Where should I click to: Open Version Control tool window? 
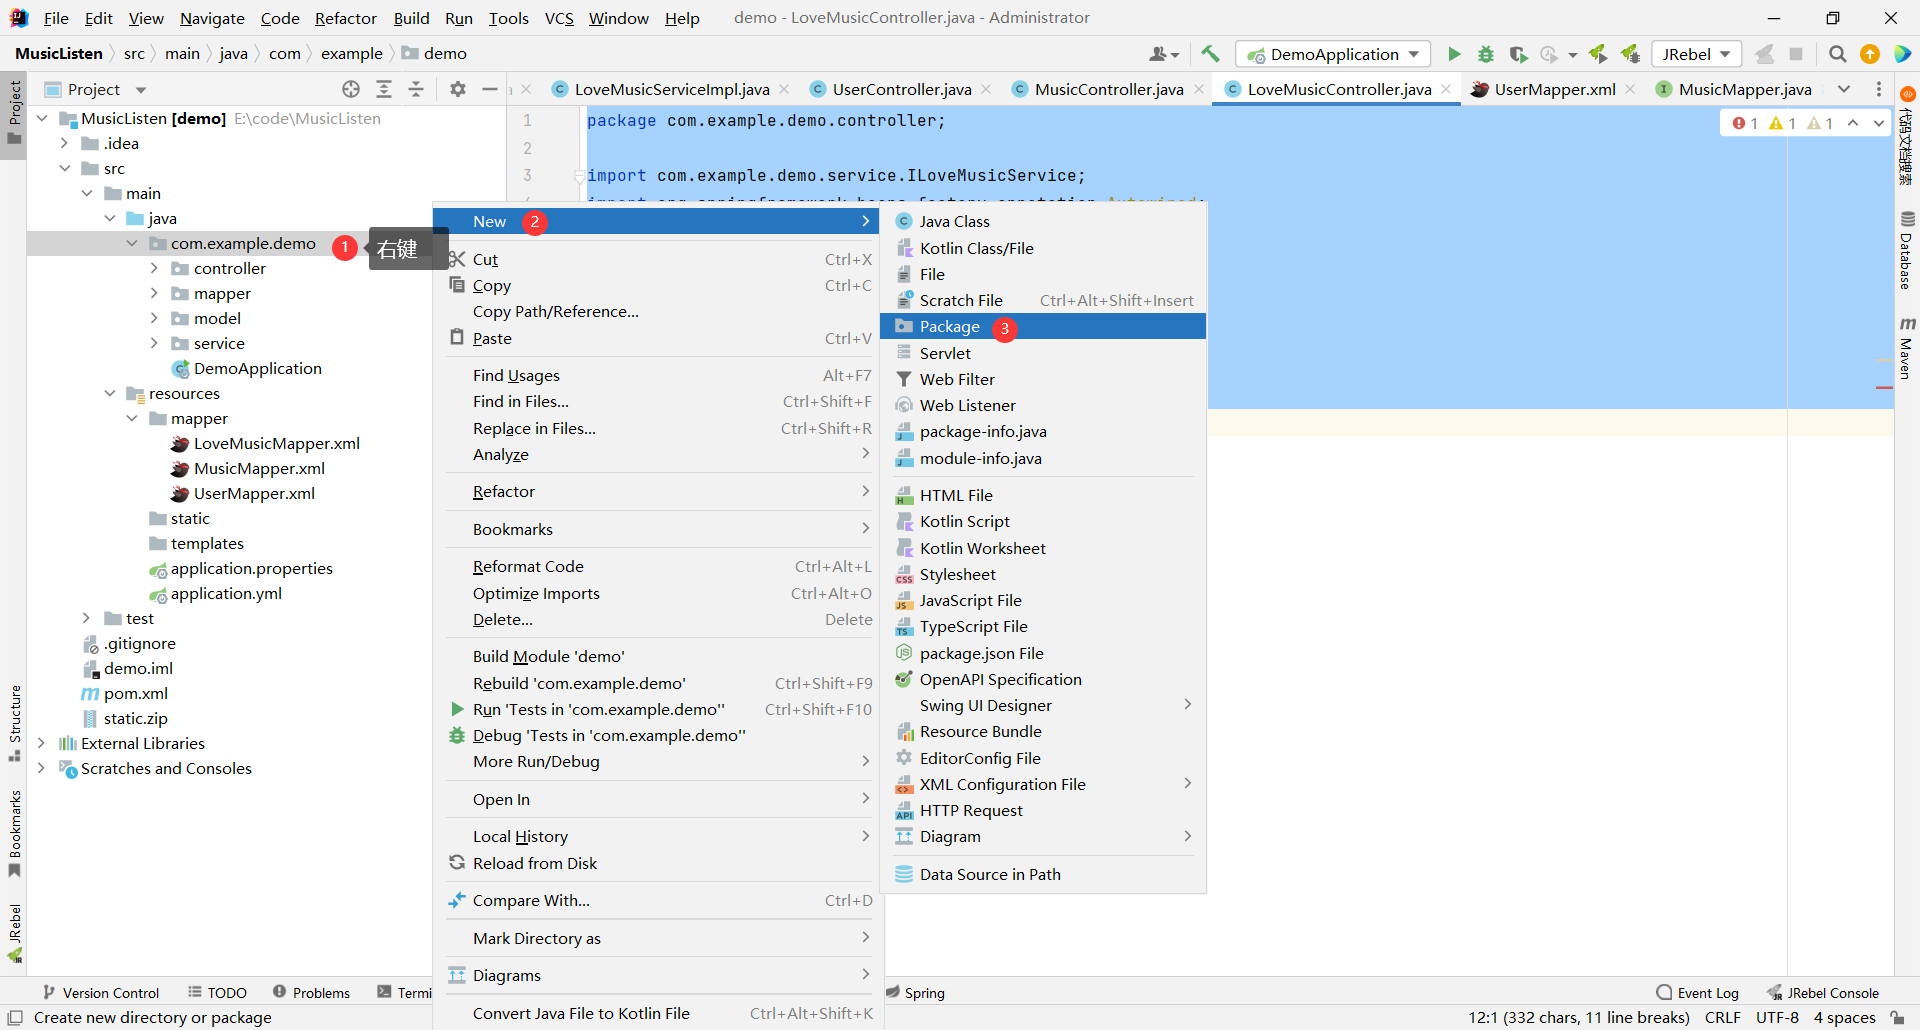coord(101,993)
